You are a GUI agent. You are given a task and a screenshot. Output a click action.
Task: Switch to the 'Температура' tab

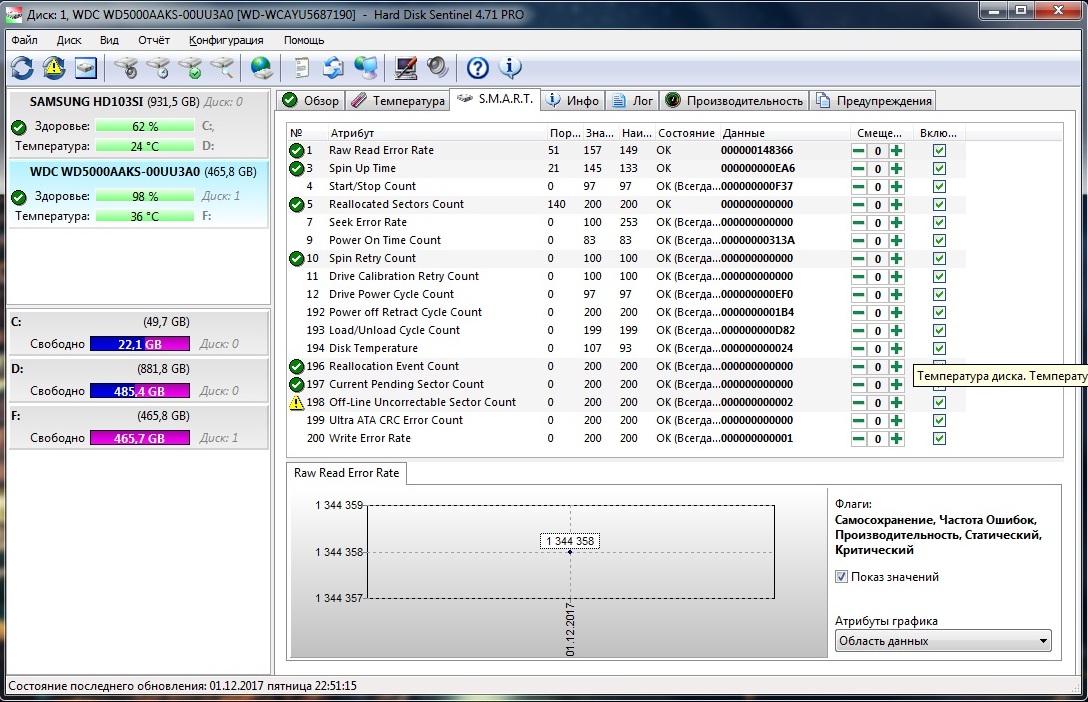click(398, 101)
